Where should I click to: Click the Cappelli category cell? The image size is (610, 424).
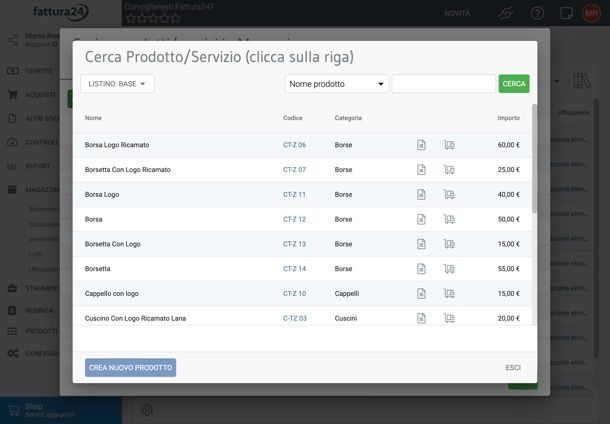pos(347,294)
